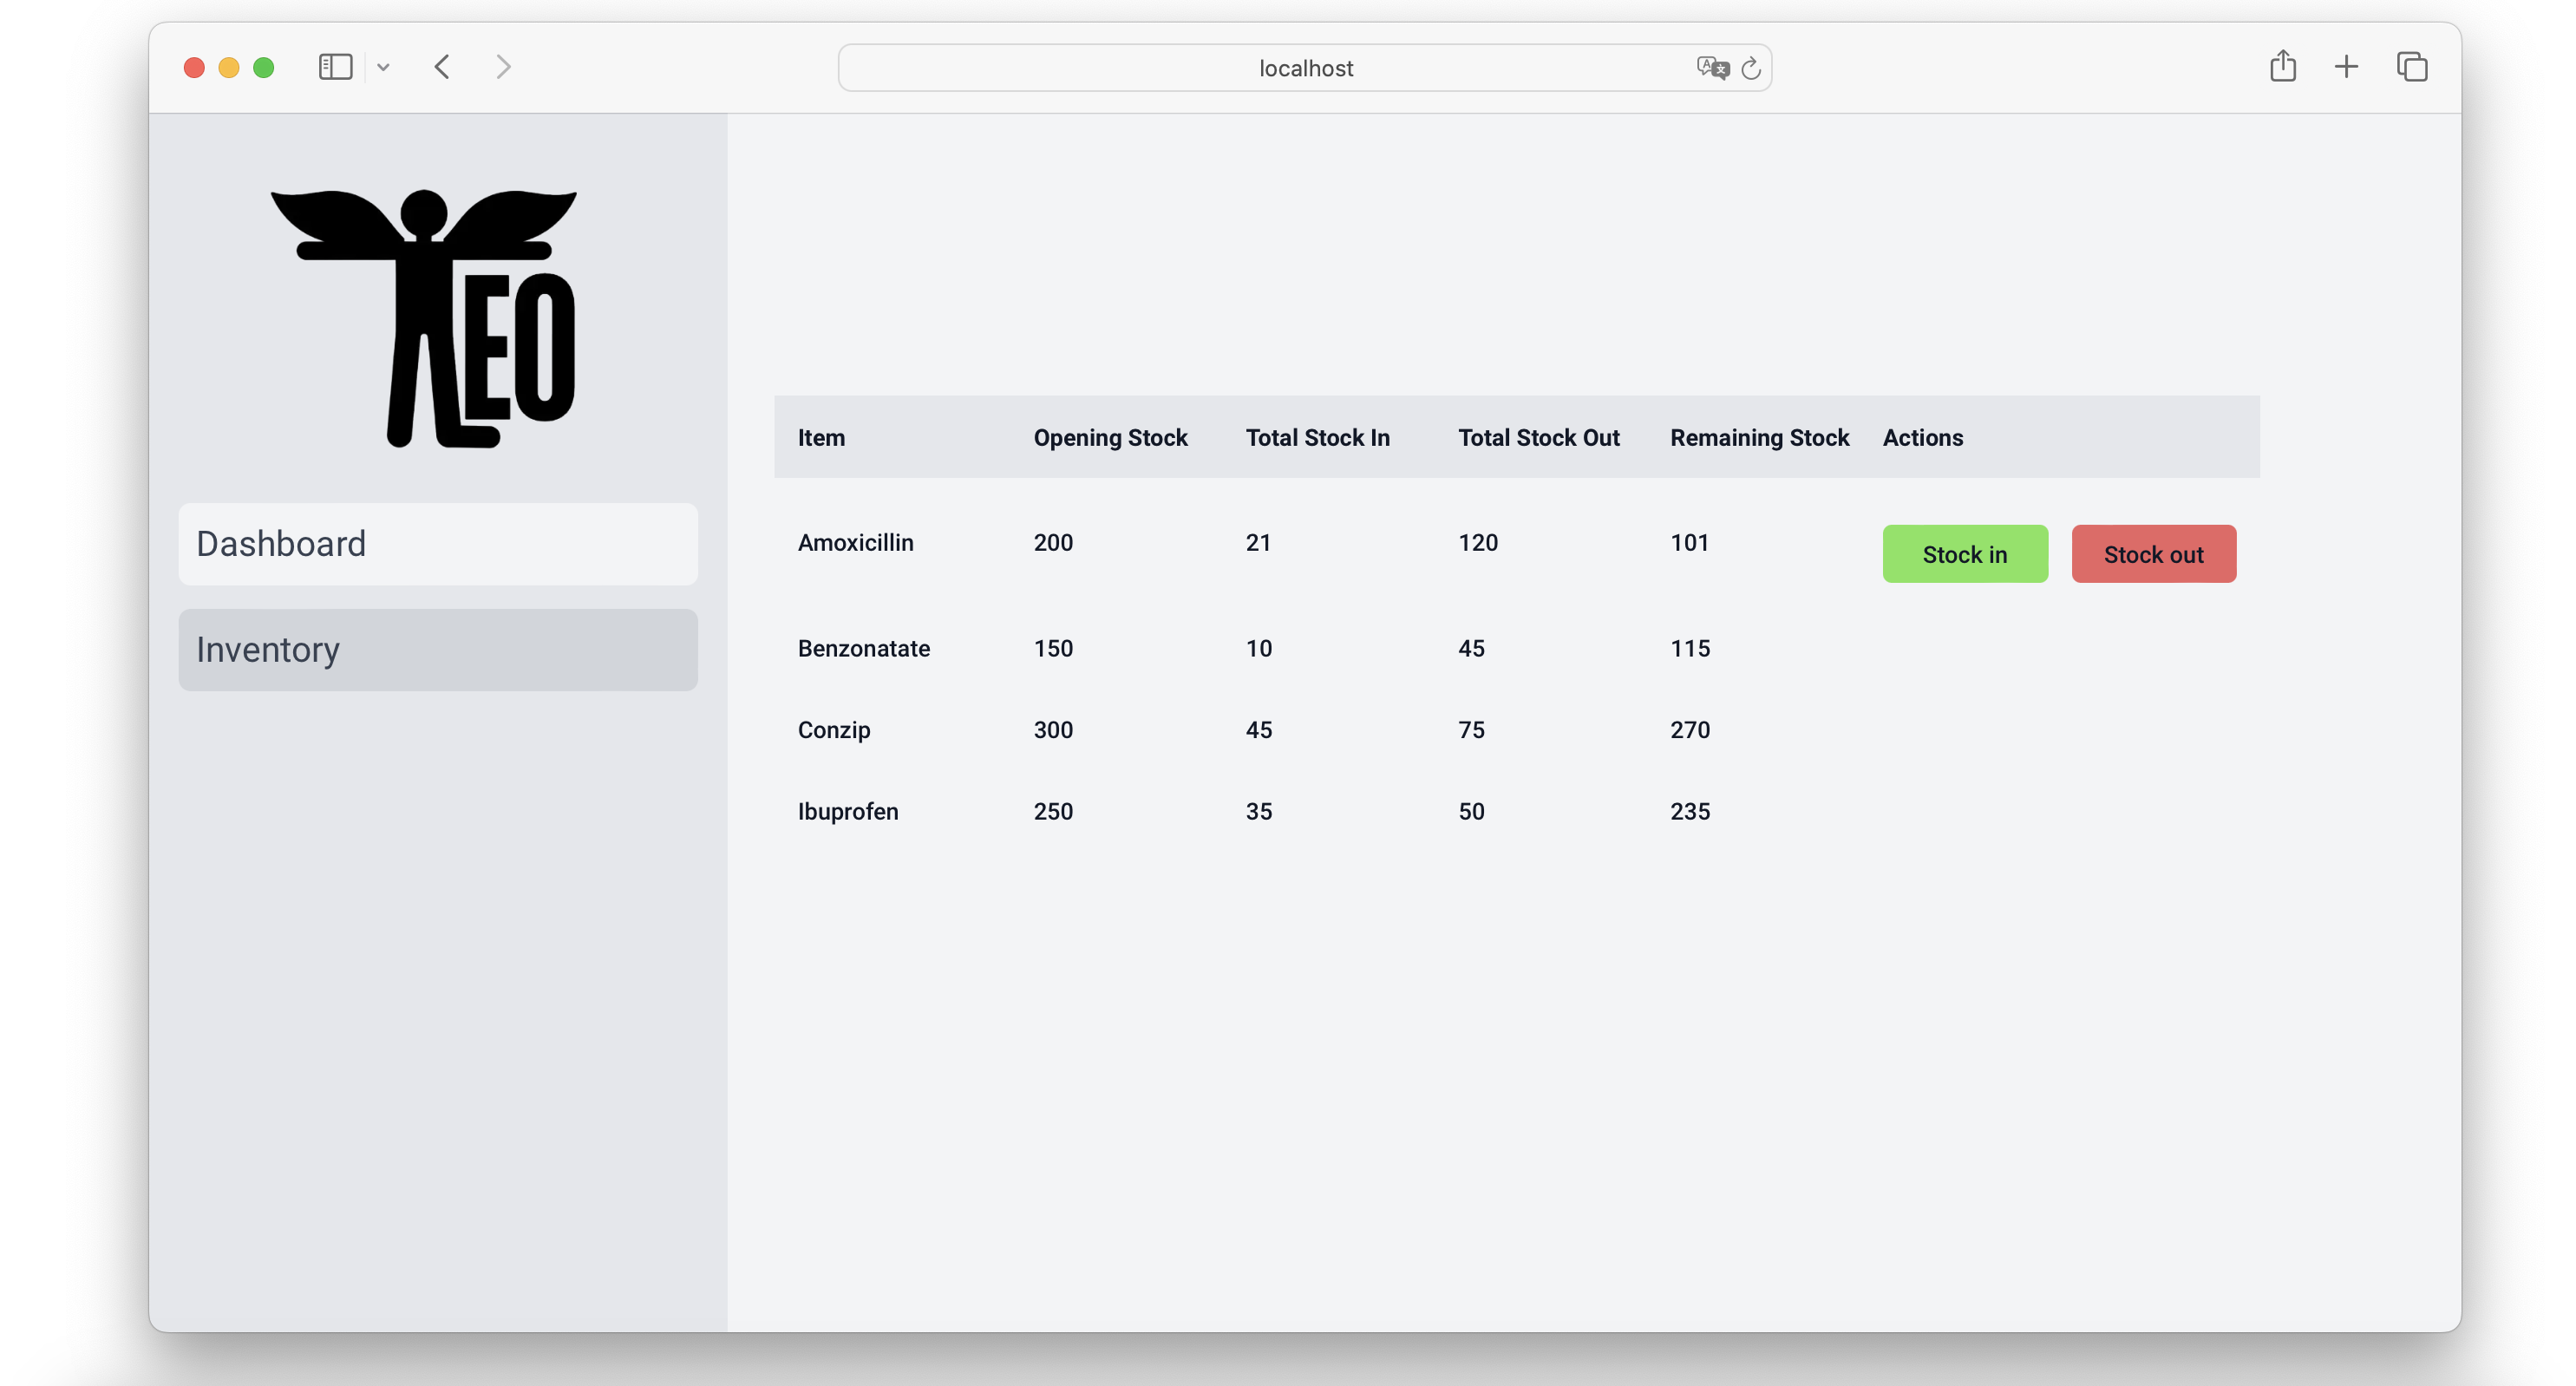The image size is (2576, 1386).
Task: Click the Remaining Stock column header
Action: click(1759, 438)
